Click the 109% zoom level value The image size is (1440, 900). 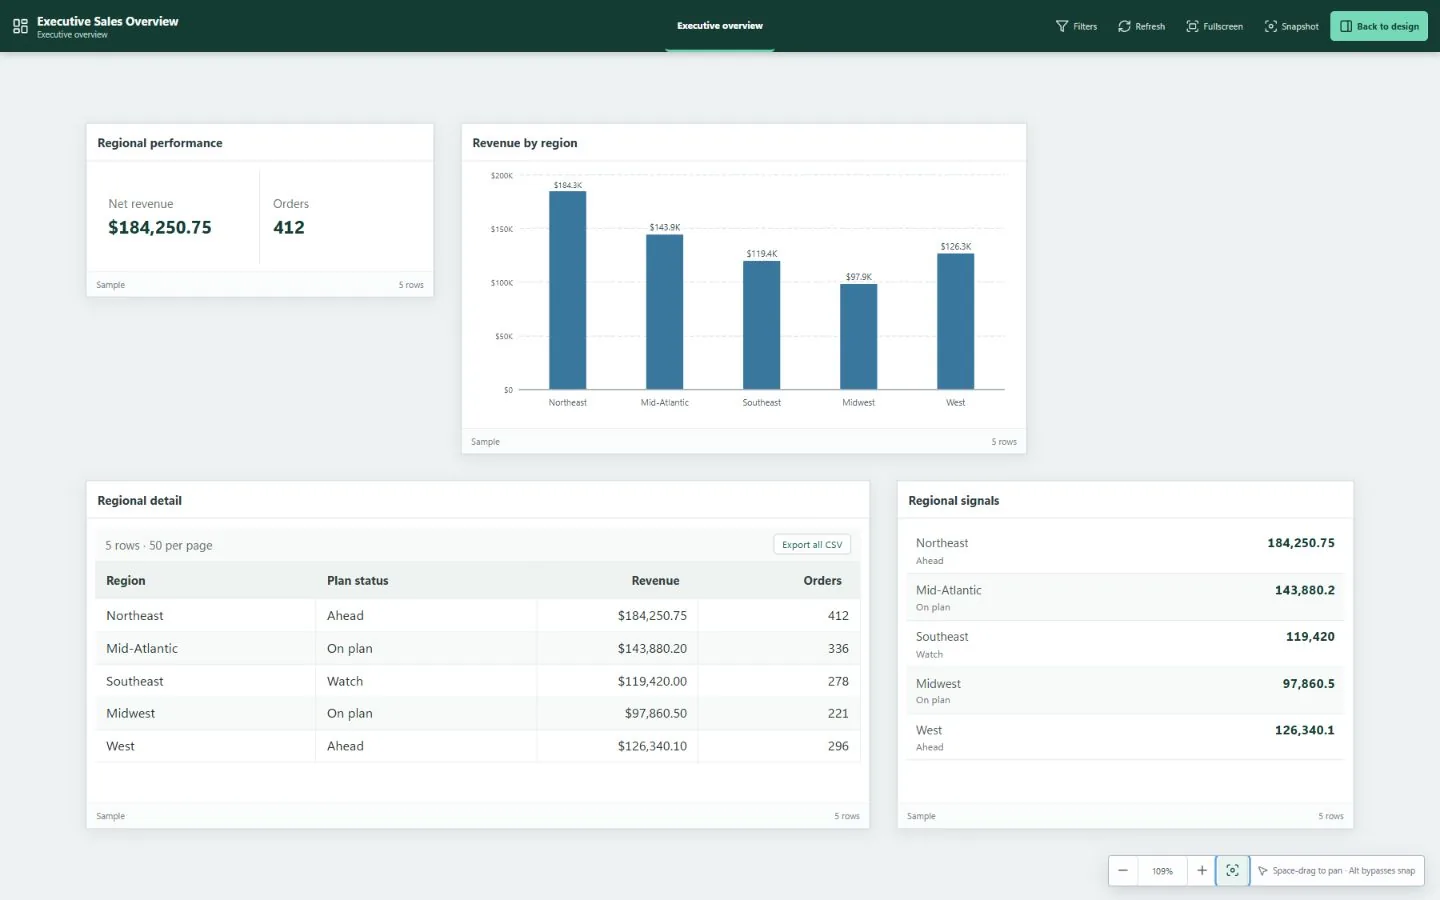pos(1162,871)
